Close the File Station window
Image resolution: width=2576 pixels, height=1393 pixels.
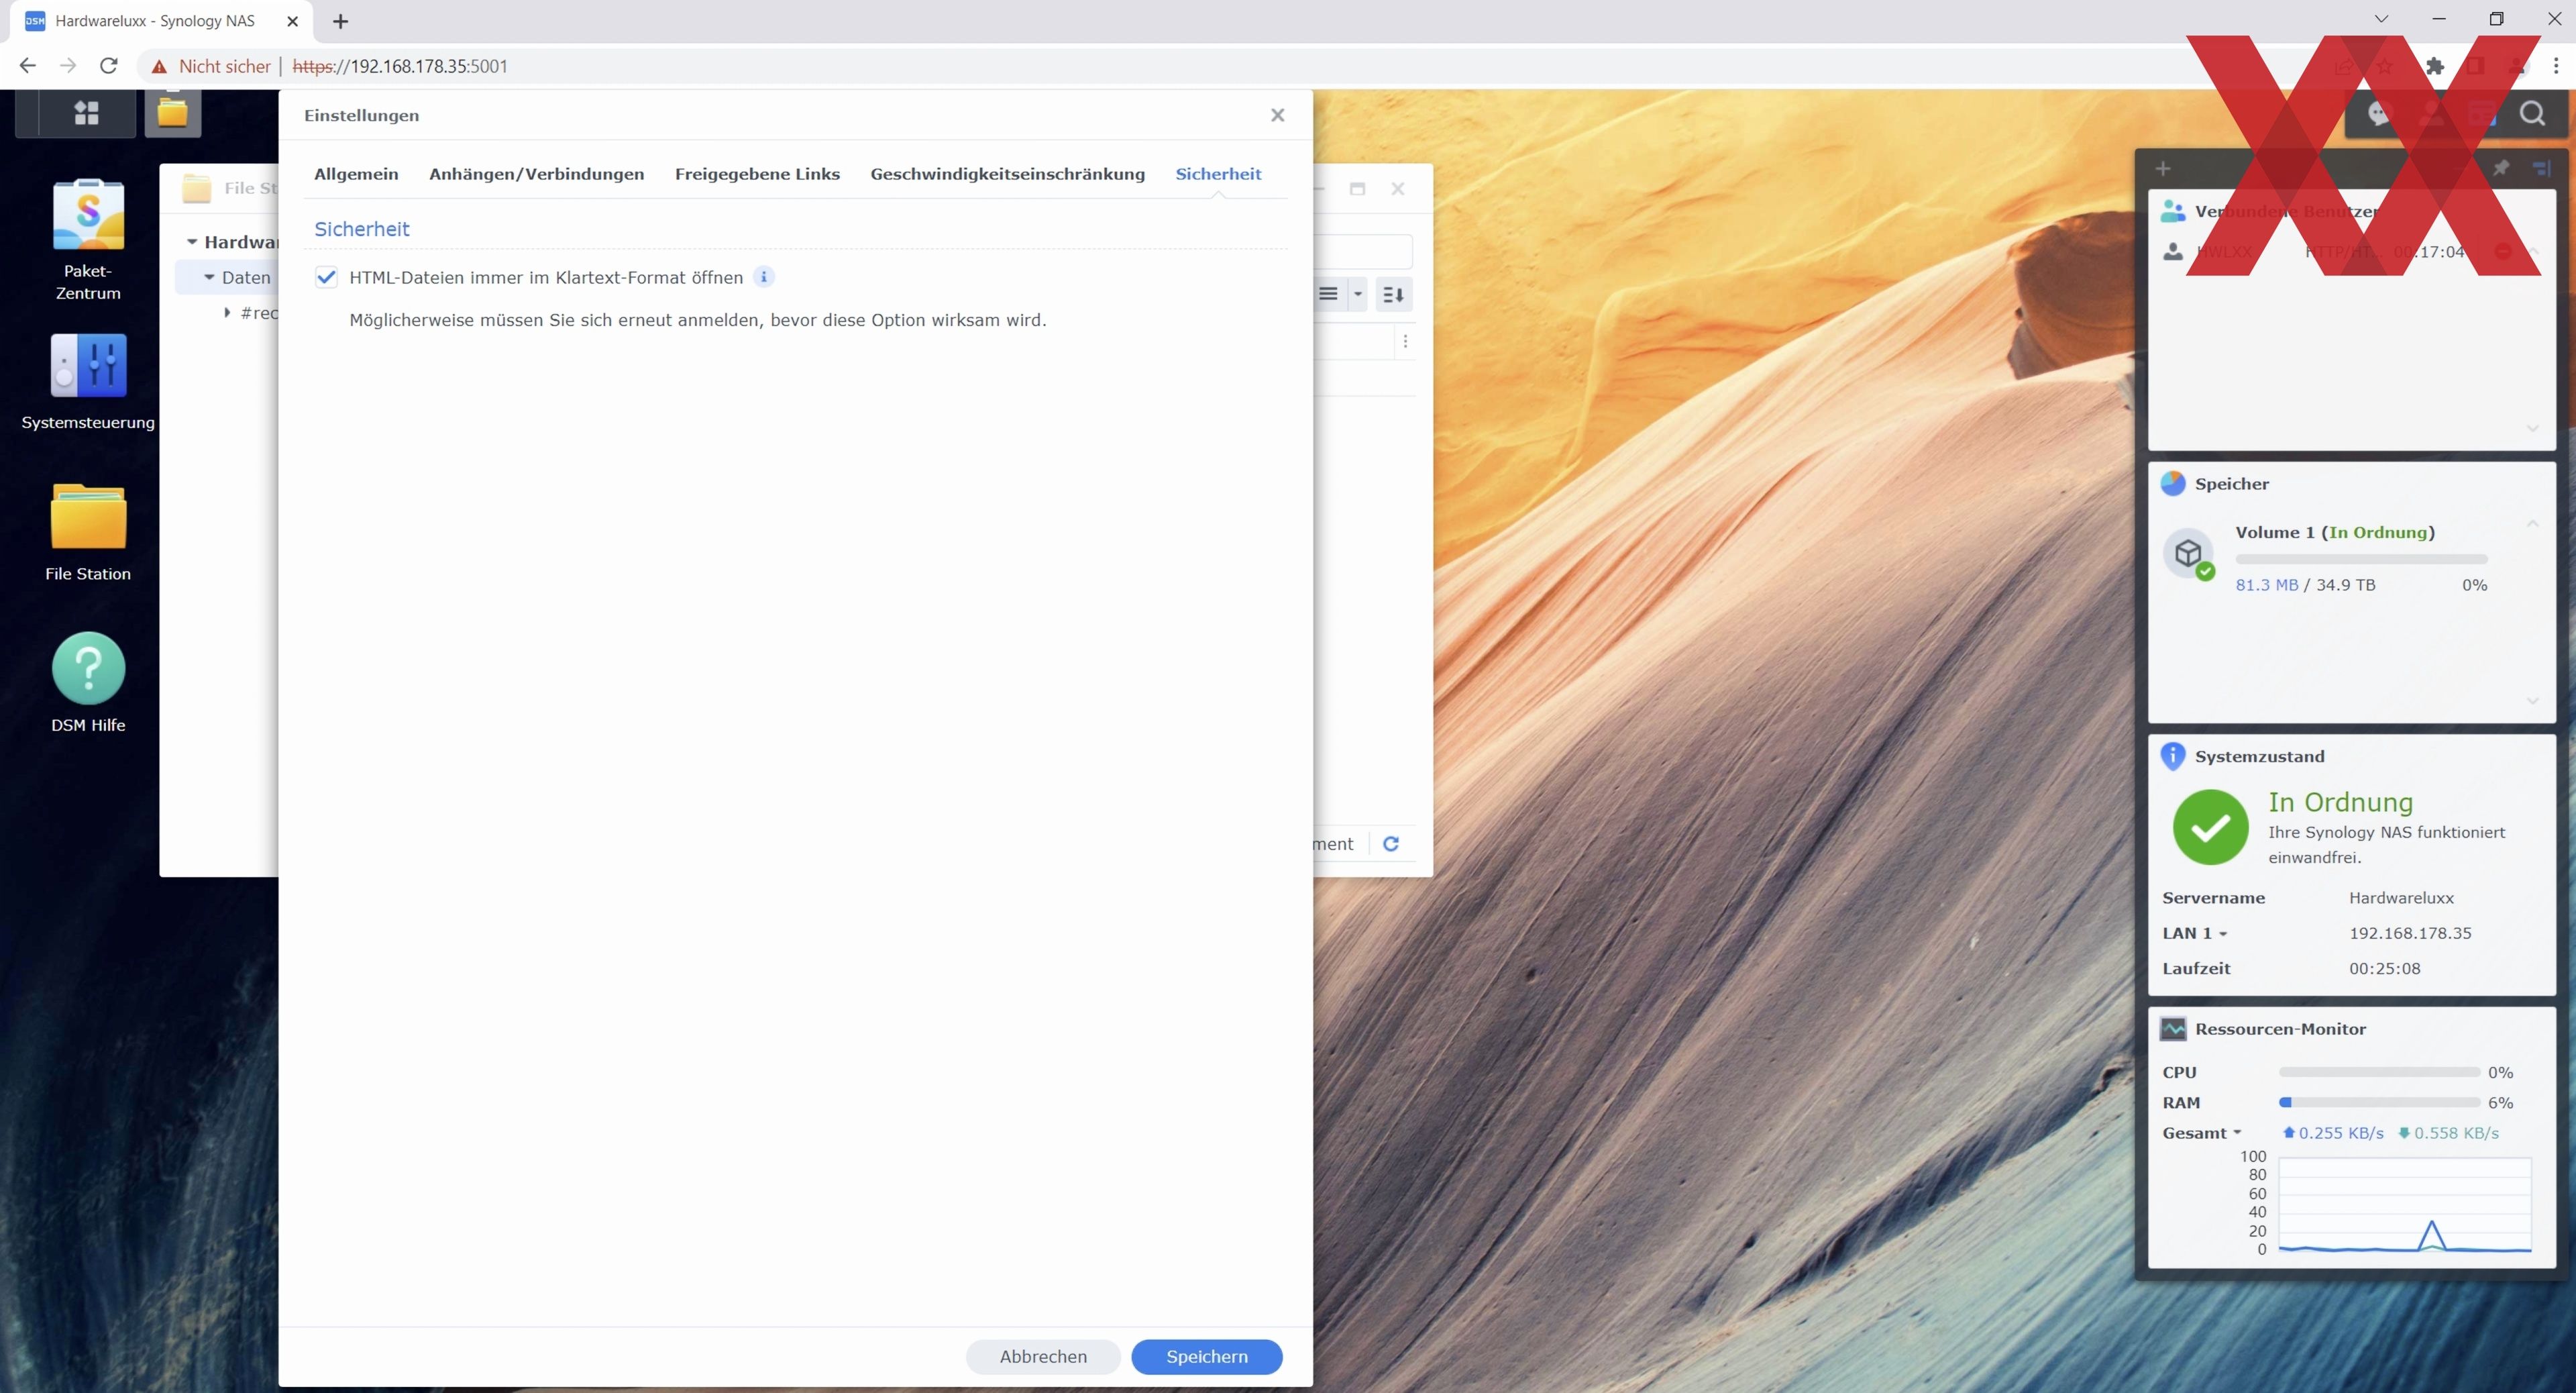pos(1398,188)
